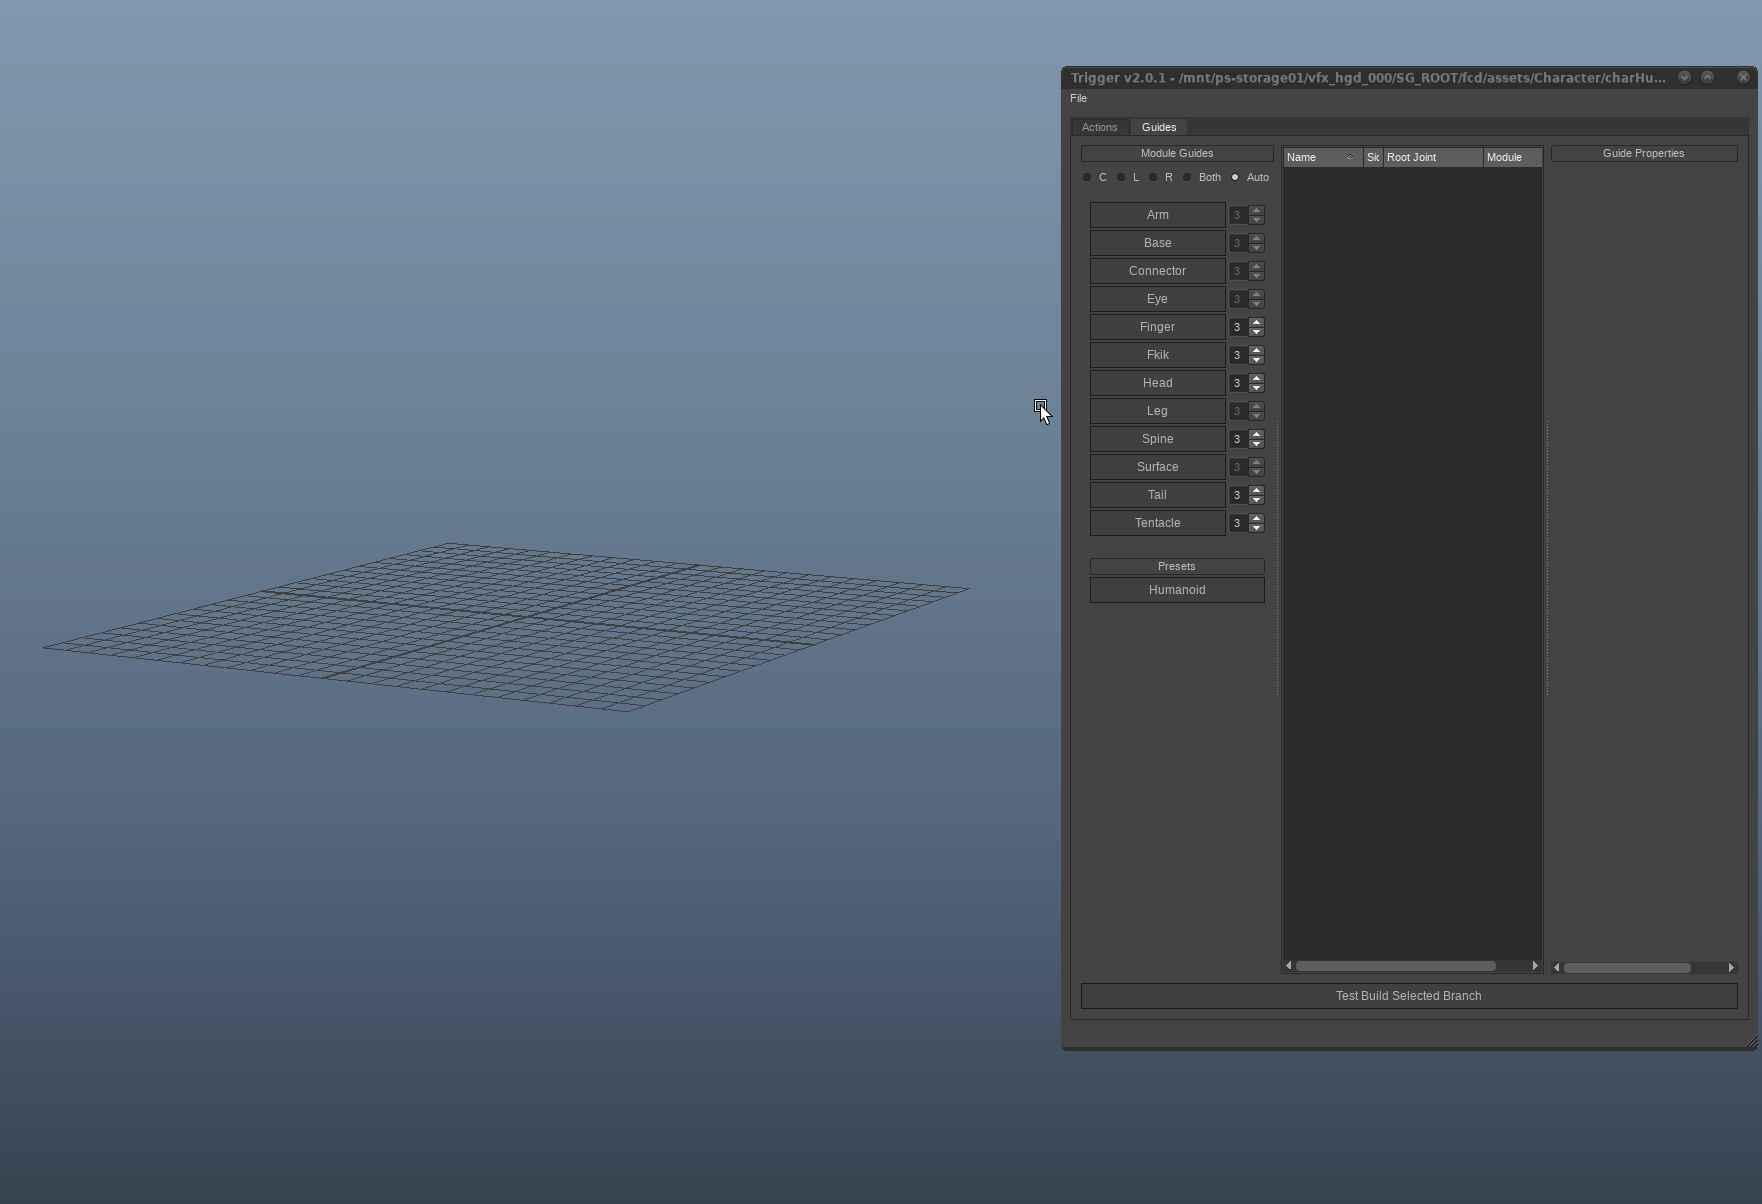Click the Finger count input field
This screenshot has height=1204, width=1762.
pos(1238,327)
